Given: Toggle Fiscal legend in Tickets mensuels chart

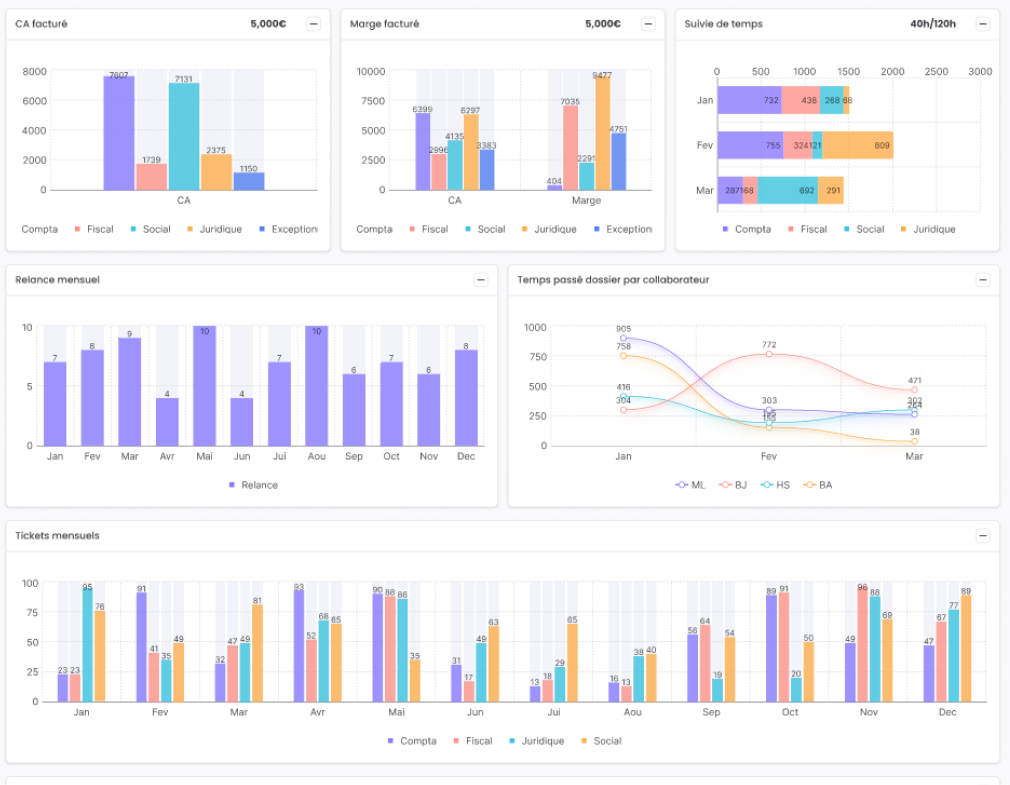Looking at the screenshot, I should [x=473, y=741].
